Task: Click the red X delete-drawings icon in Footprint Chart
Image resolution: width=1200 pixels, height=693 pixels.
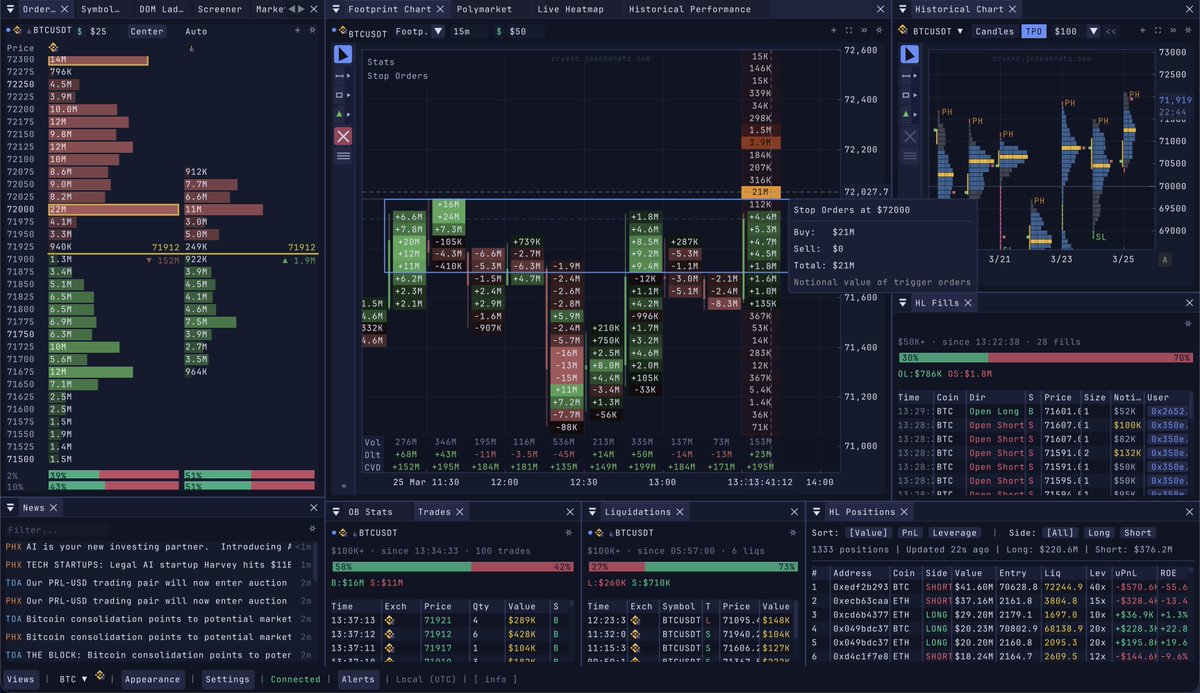Action: 343,136
